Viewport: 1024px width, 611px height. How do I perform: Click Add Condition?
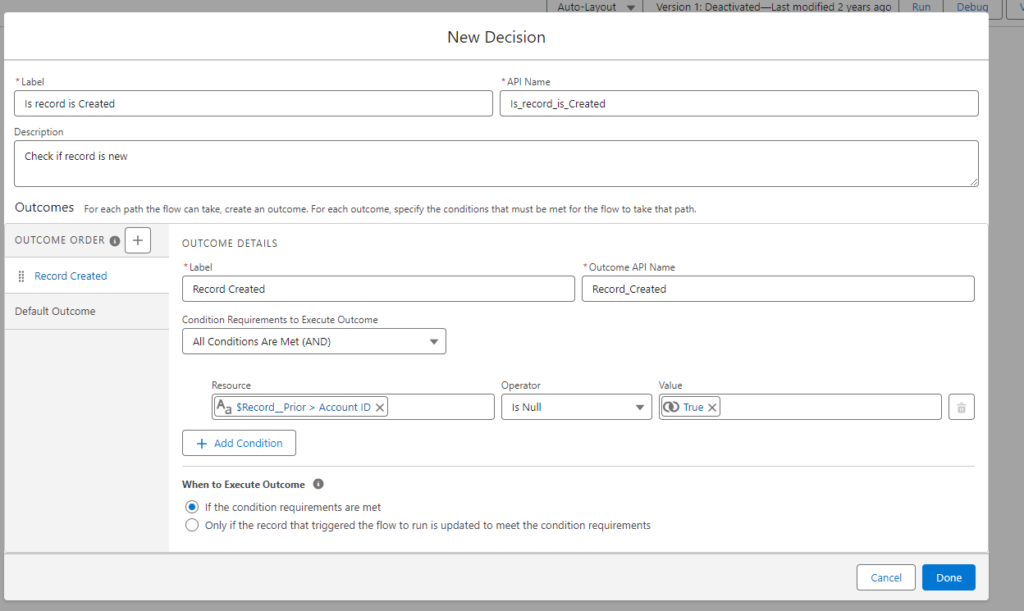239,442
